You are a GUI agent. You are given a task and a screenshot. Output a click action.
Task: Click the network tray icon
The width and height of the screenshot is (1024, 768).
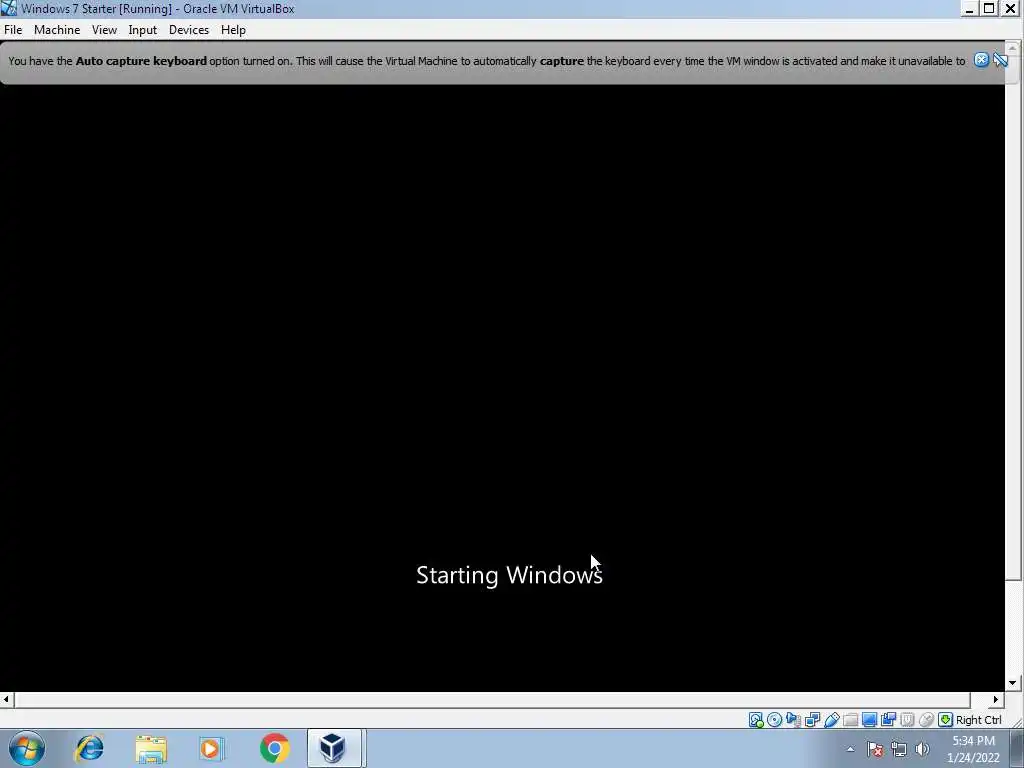899,749
